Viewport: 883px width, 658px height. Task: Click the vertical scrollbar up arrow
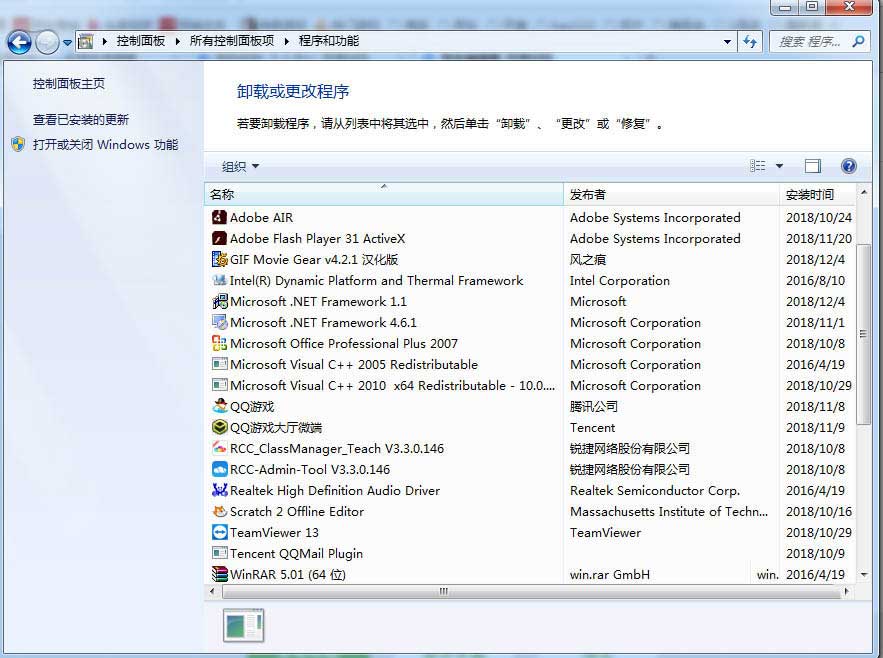pos(864,193)
